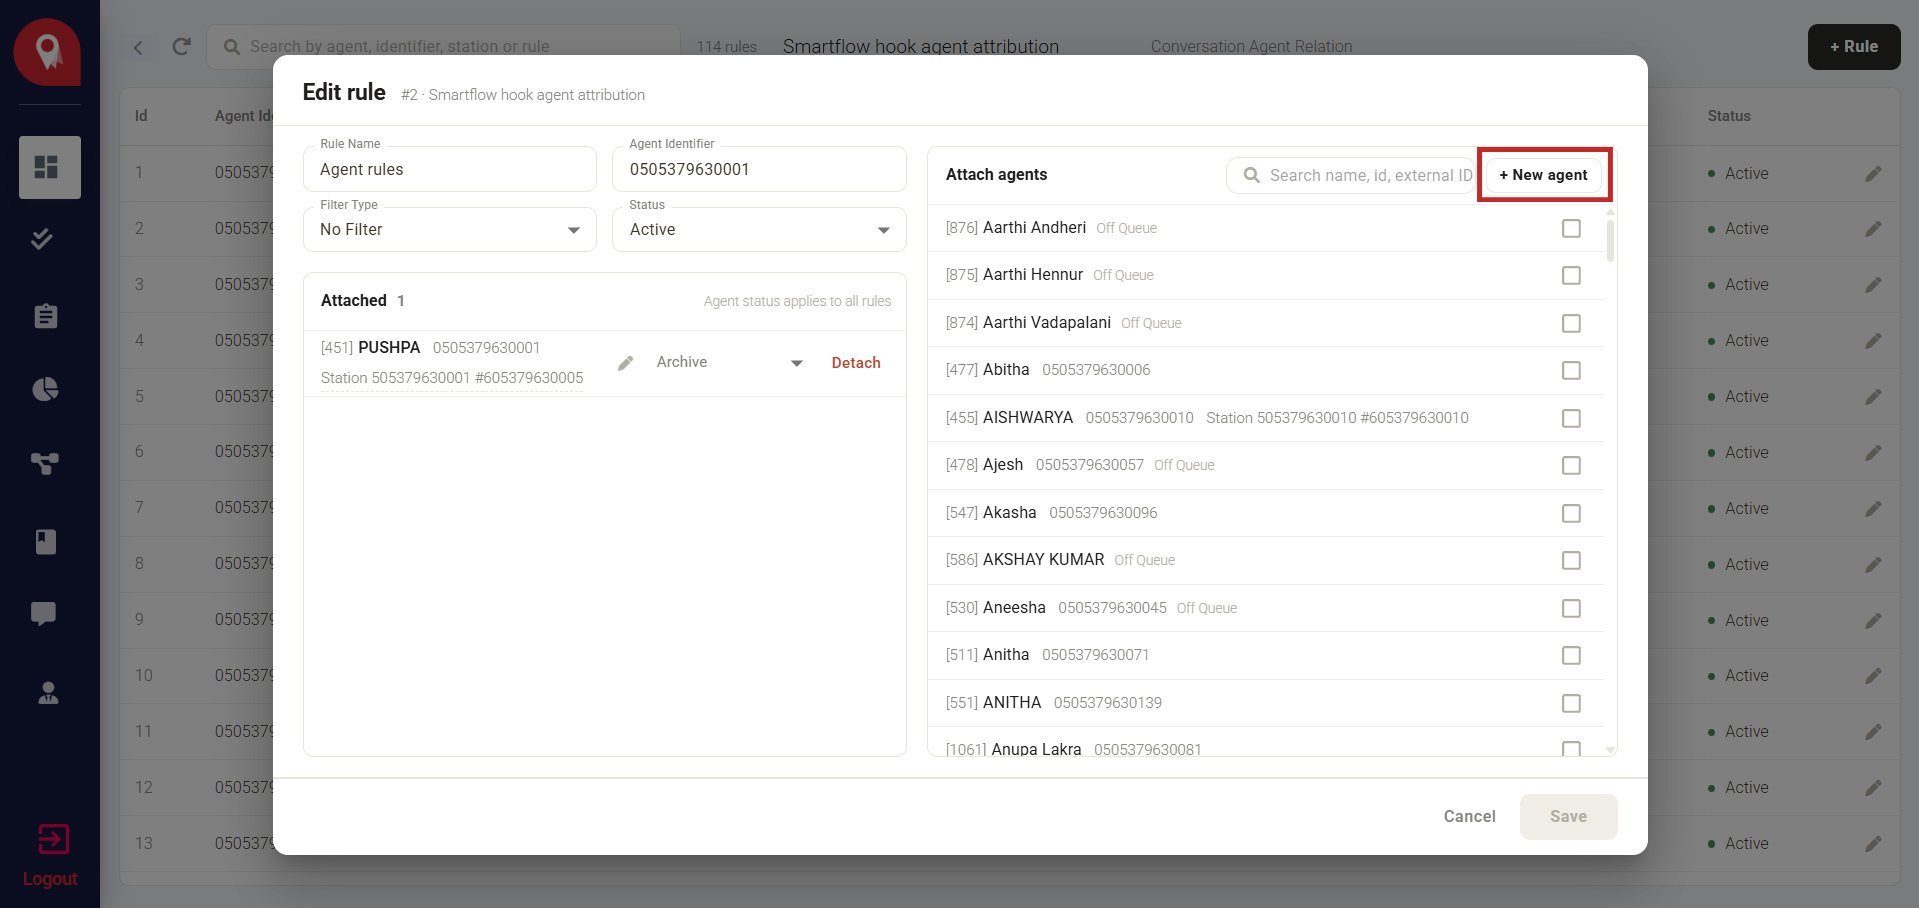Check the box for Abitha

click(x=1571, y=370)
